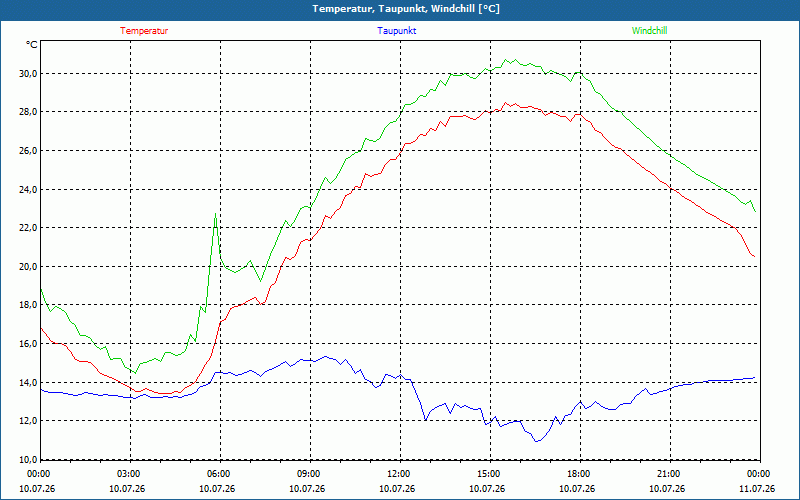Click the 20,0 y-axis label
The image size is (800, 500).
coord(28,266)
